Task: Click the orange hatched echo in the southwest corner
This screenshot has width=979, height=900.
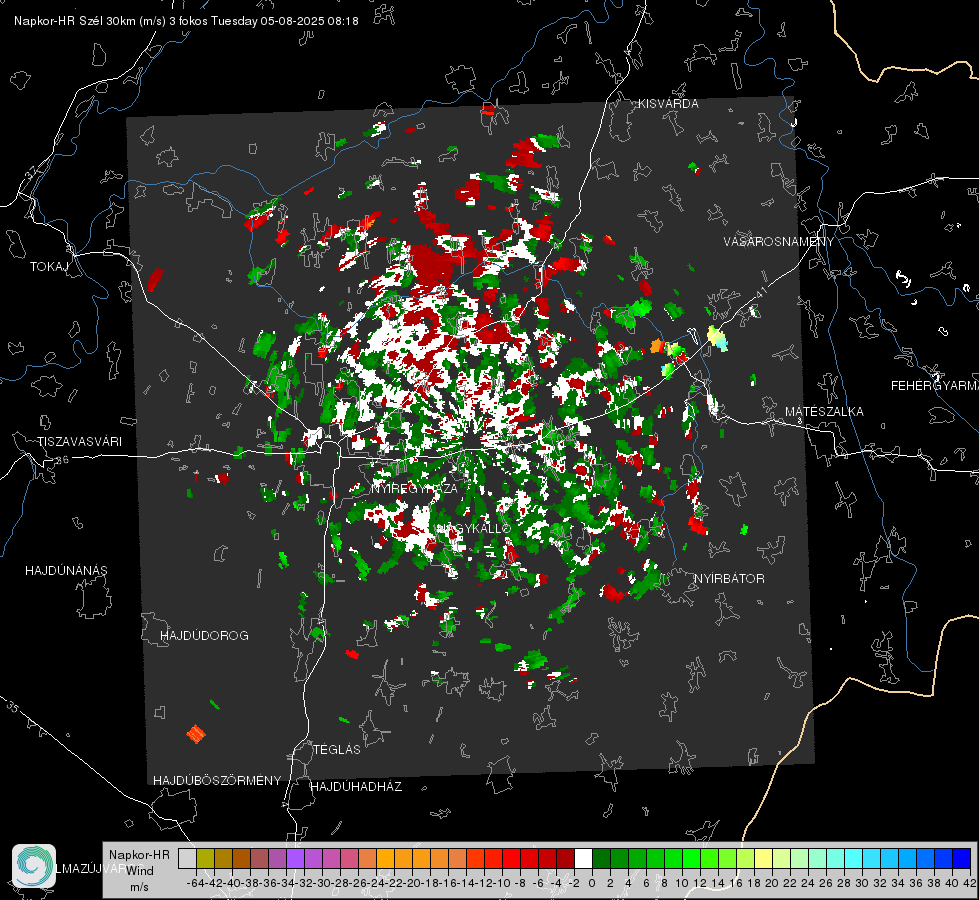Action: point(196,733)
